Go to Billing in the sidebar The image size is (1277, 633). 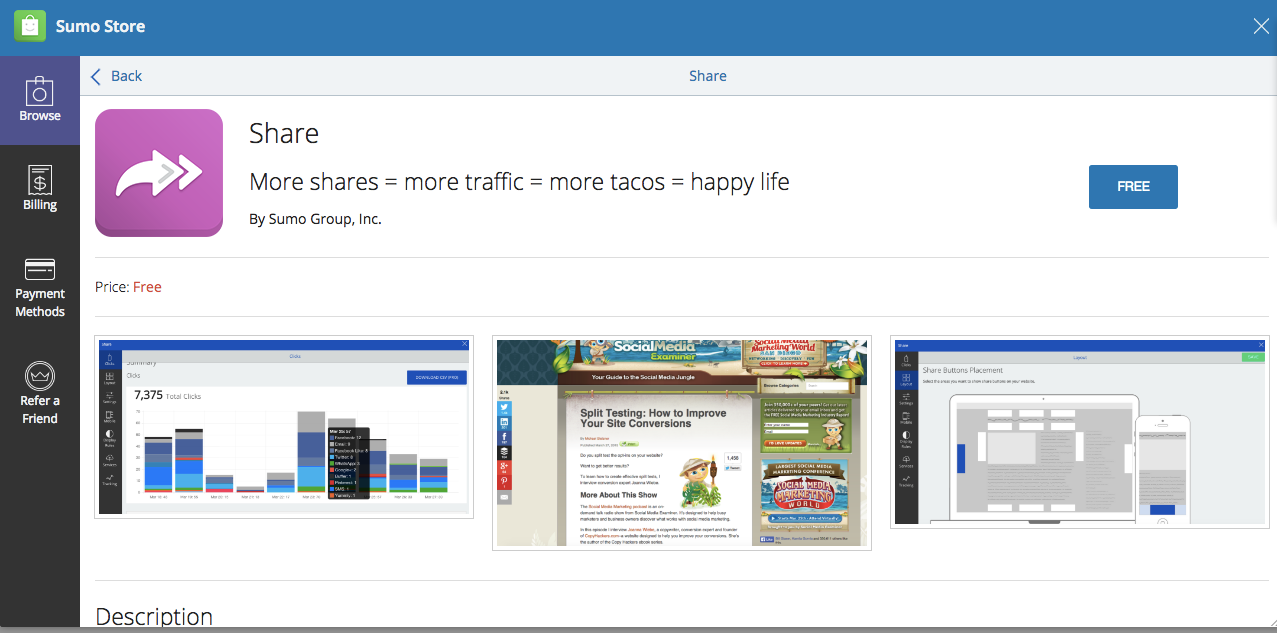(40, 189)
